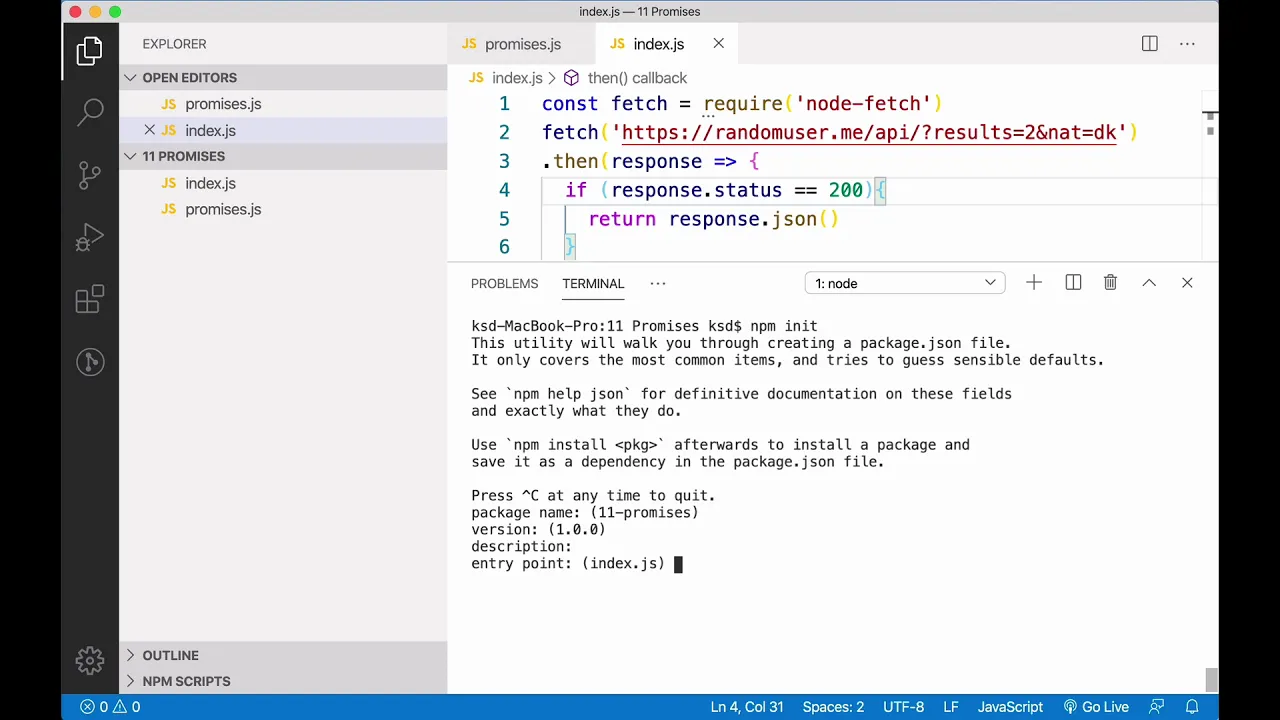Expand the Outline section
This screenshot has height=720, width=1280.
[283, 655]
